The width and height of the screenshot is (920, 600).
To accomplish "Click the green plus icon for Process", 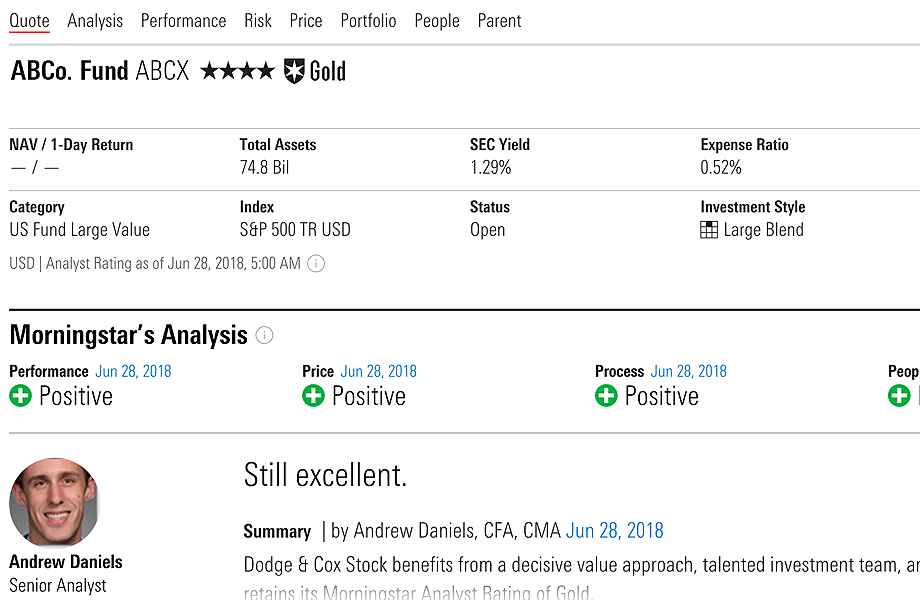I will pos(606,396).
